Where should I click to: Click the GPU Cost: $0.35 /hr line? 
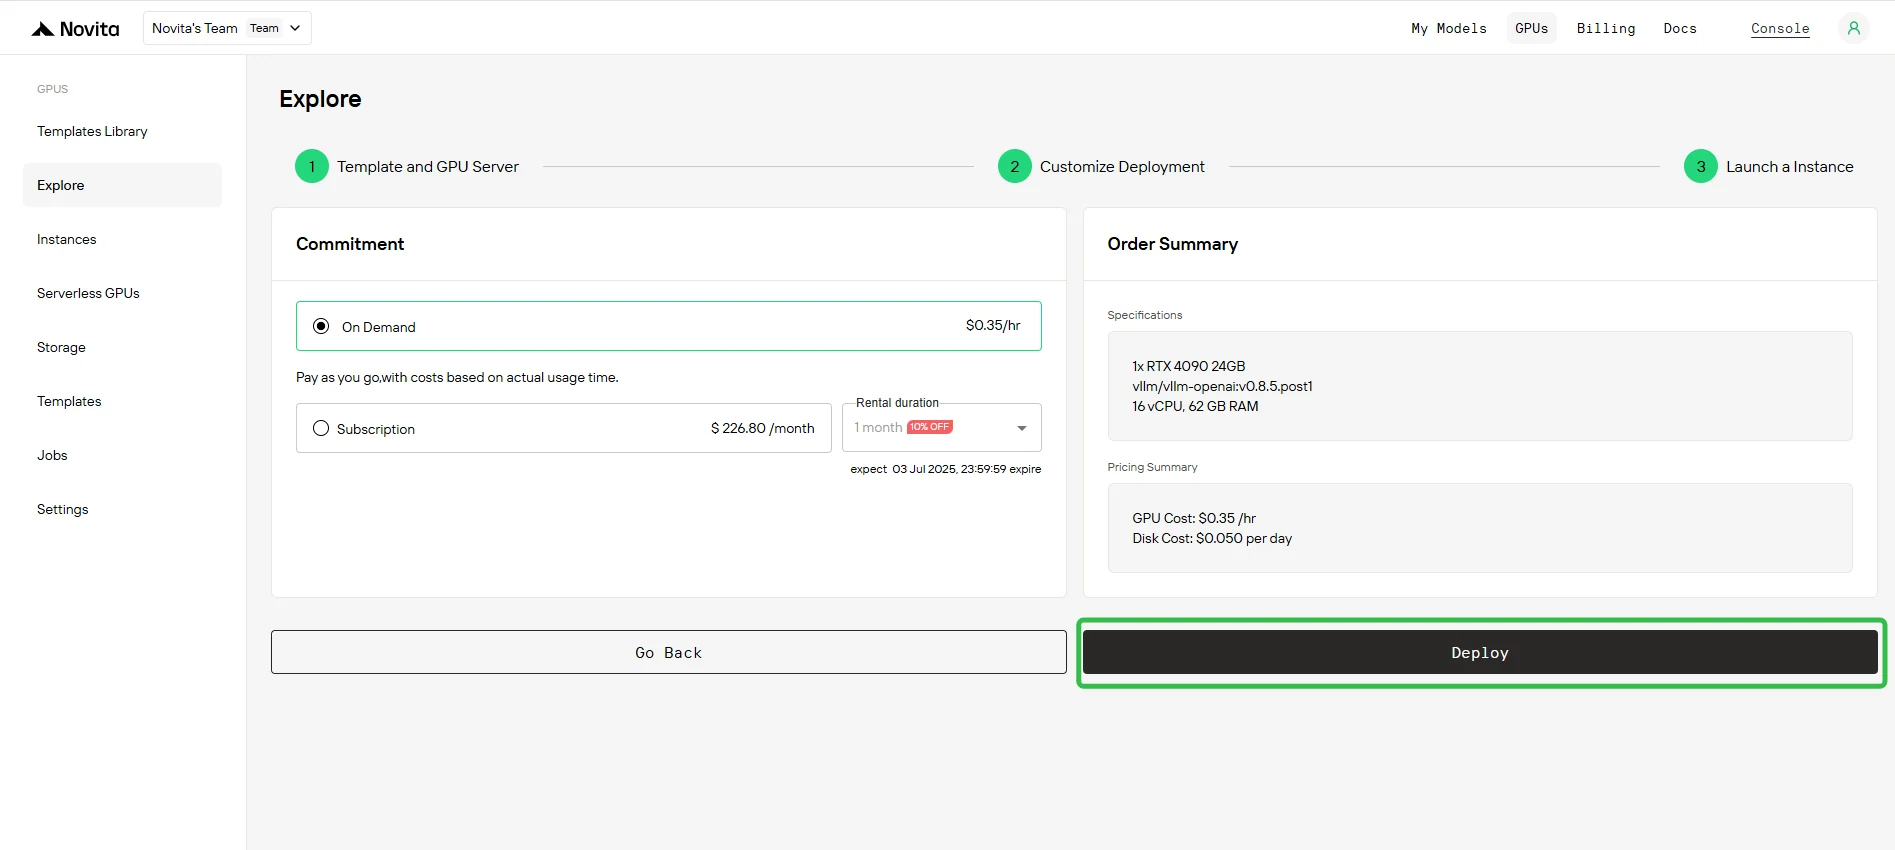point(1194,518)
